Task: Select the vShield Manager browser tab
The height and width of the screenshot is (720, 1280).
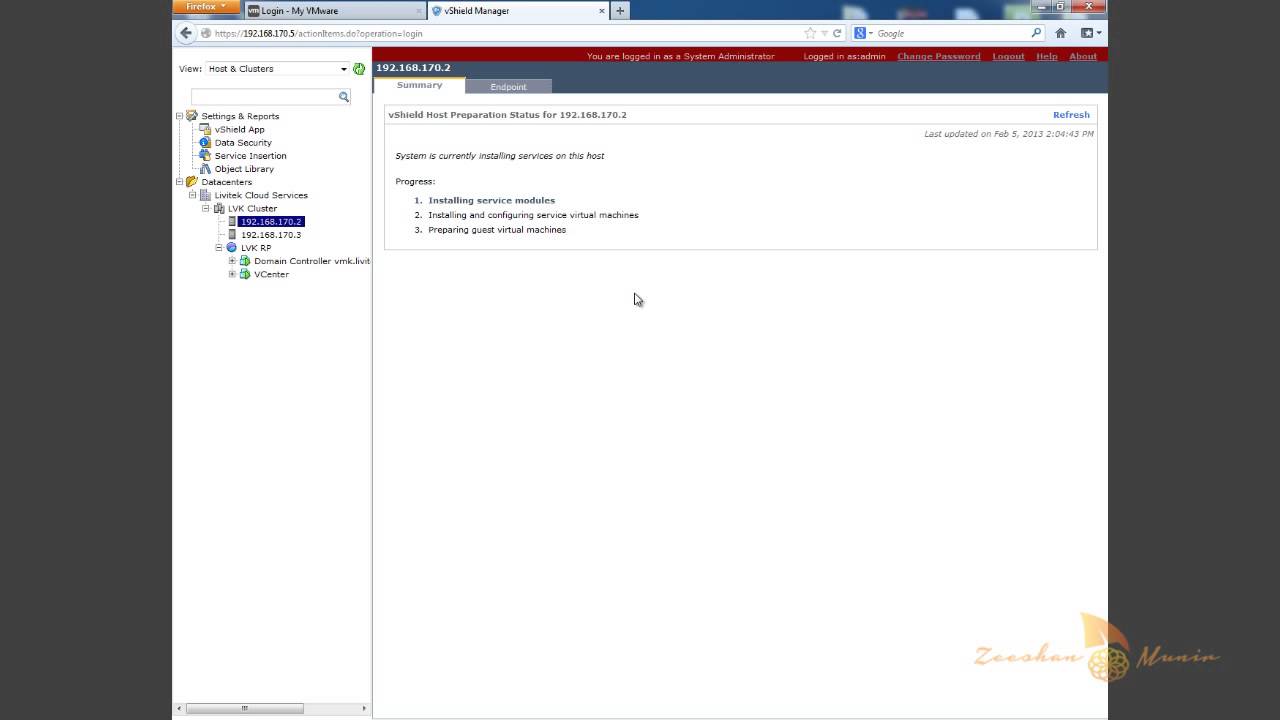Action: click(518, 11)
